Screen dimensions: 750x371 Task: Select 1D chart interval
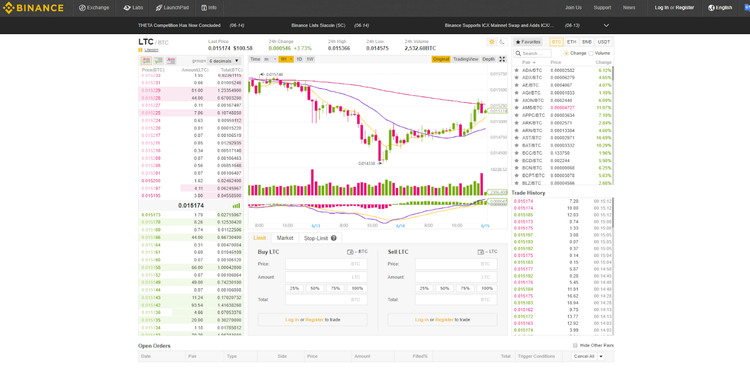pyautogui.click(x=299, y=59)
